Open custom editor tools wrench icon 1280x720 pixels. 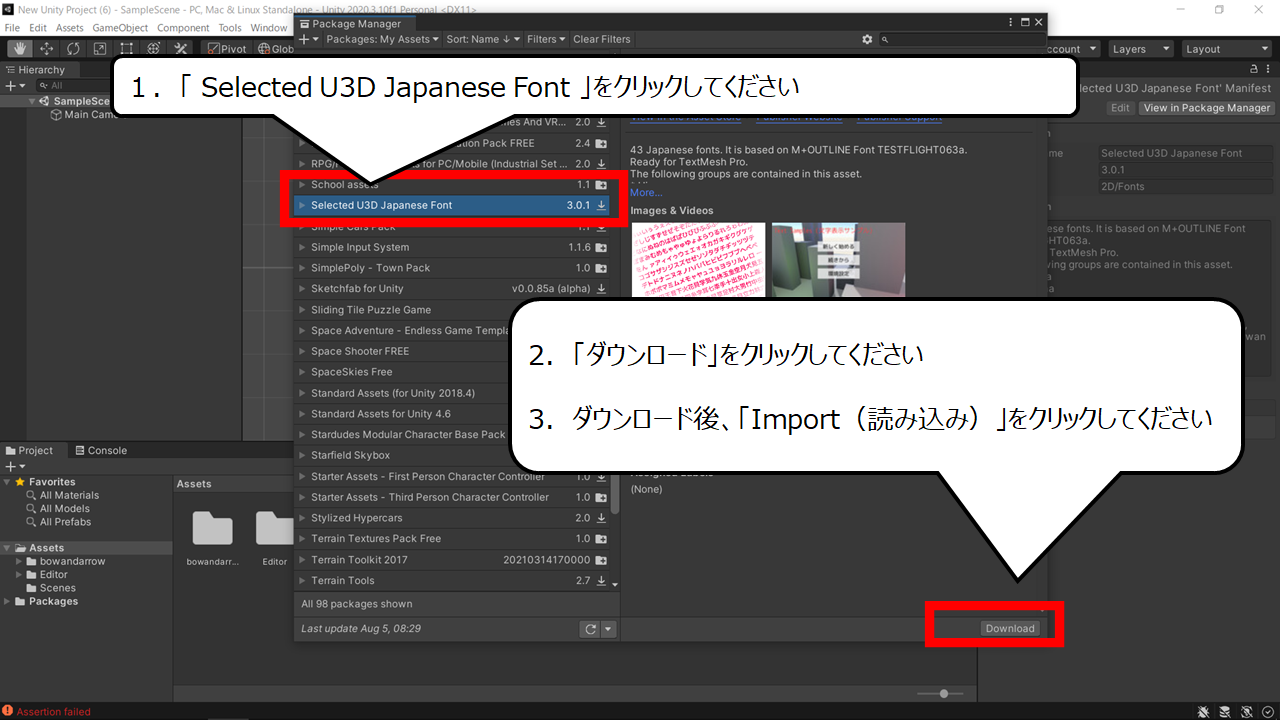click(x=181, y=48)
